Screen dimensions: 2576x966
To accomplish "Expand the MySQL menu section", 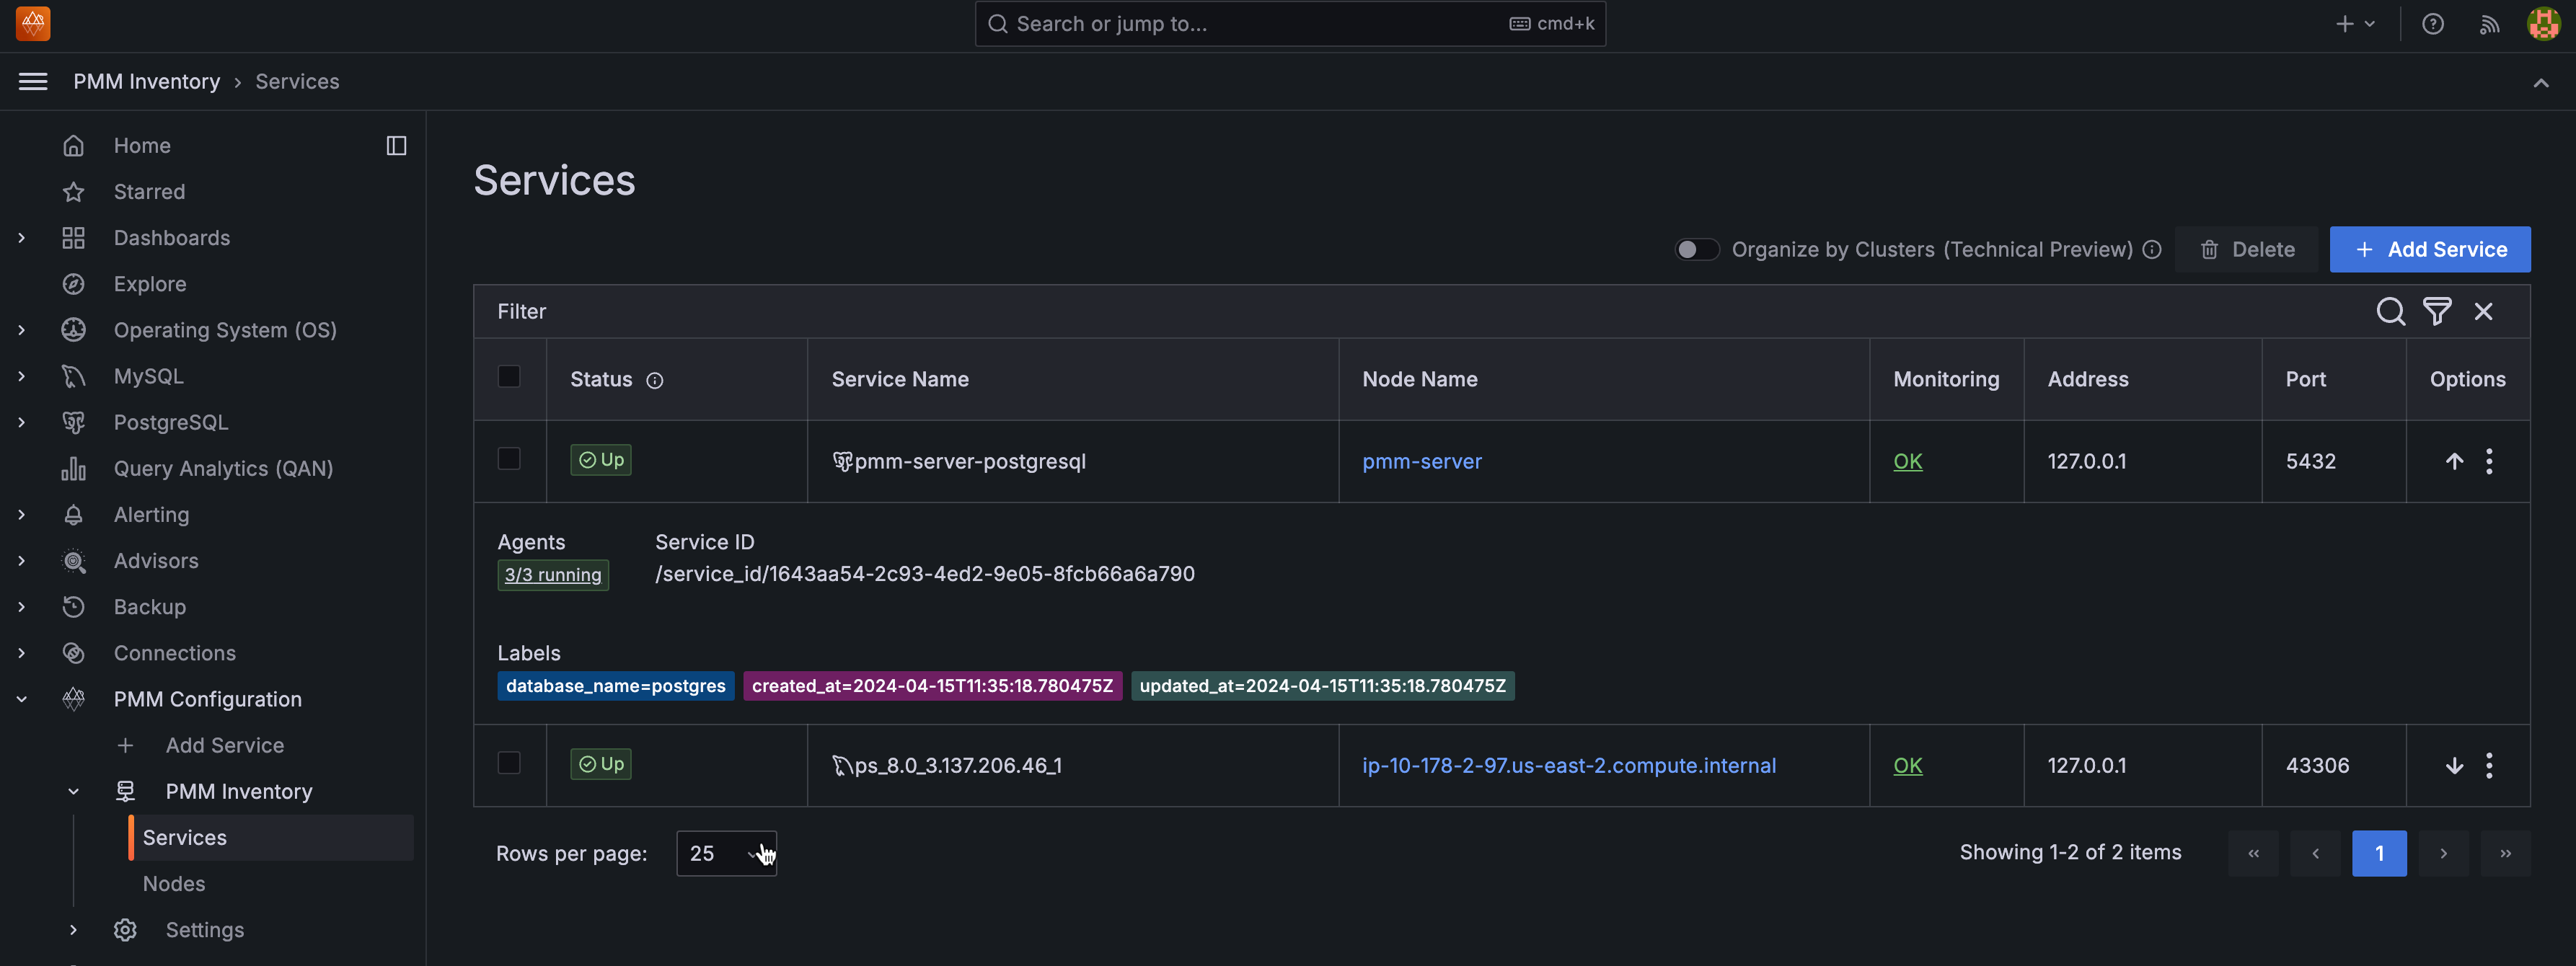I will pyautogui.click(x=22, y=376).
